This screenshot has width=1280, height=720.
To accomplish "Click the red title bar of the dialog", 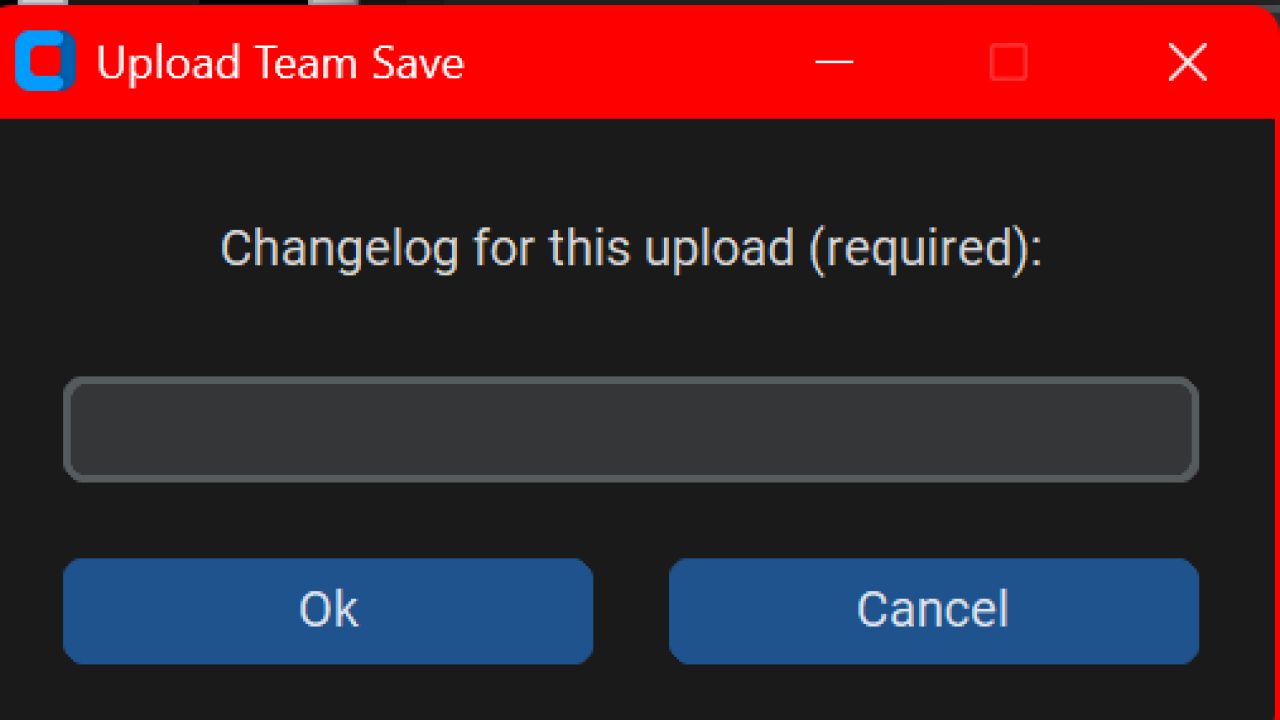I will (600, 62).
